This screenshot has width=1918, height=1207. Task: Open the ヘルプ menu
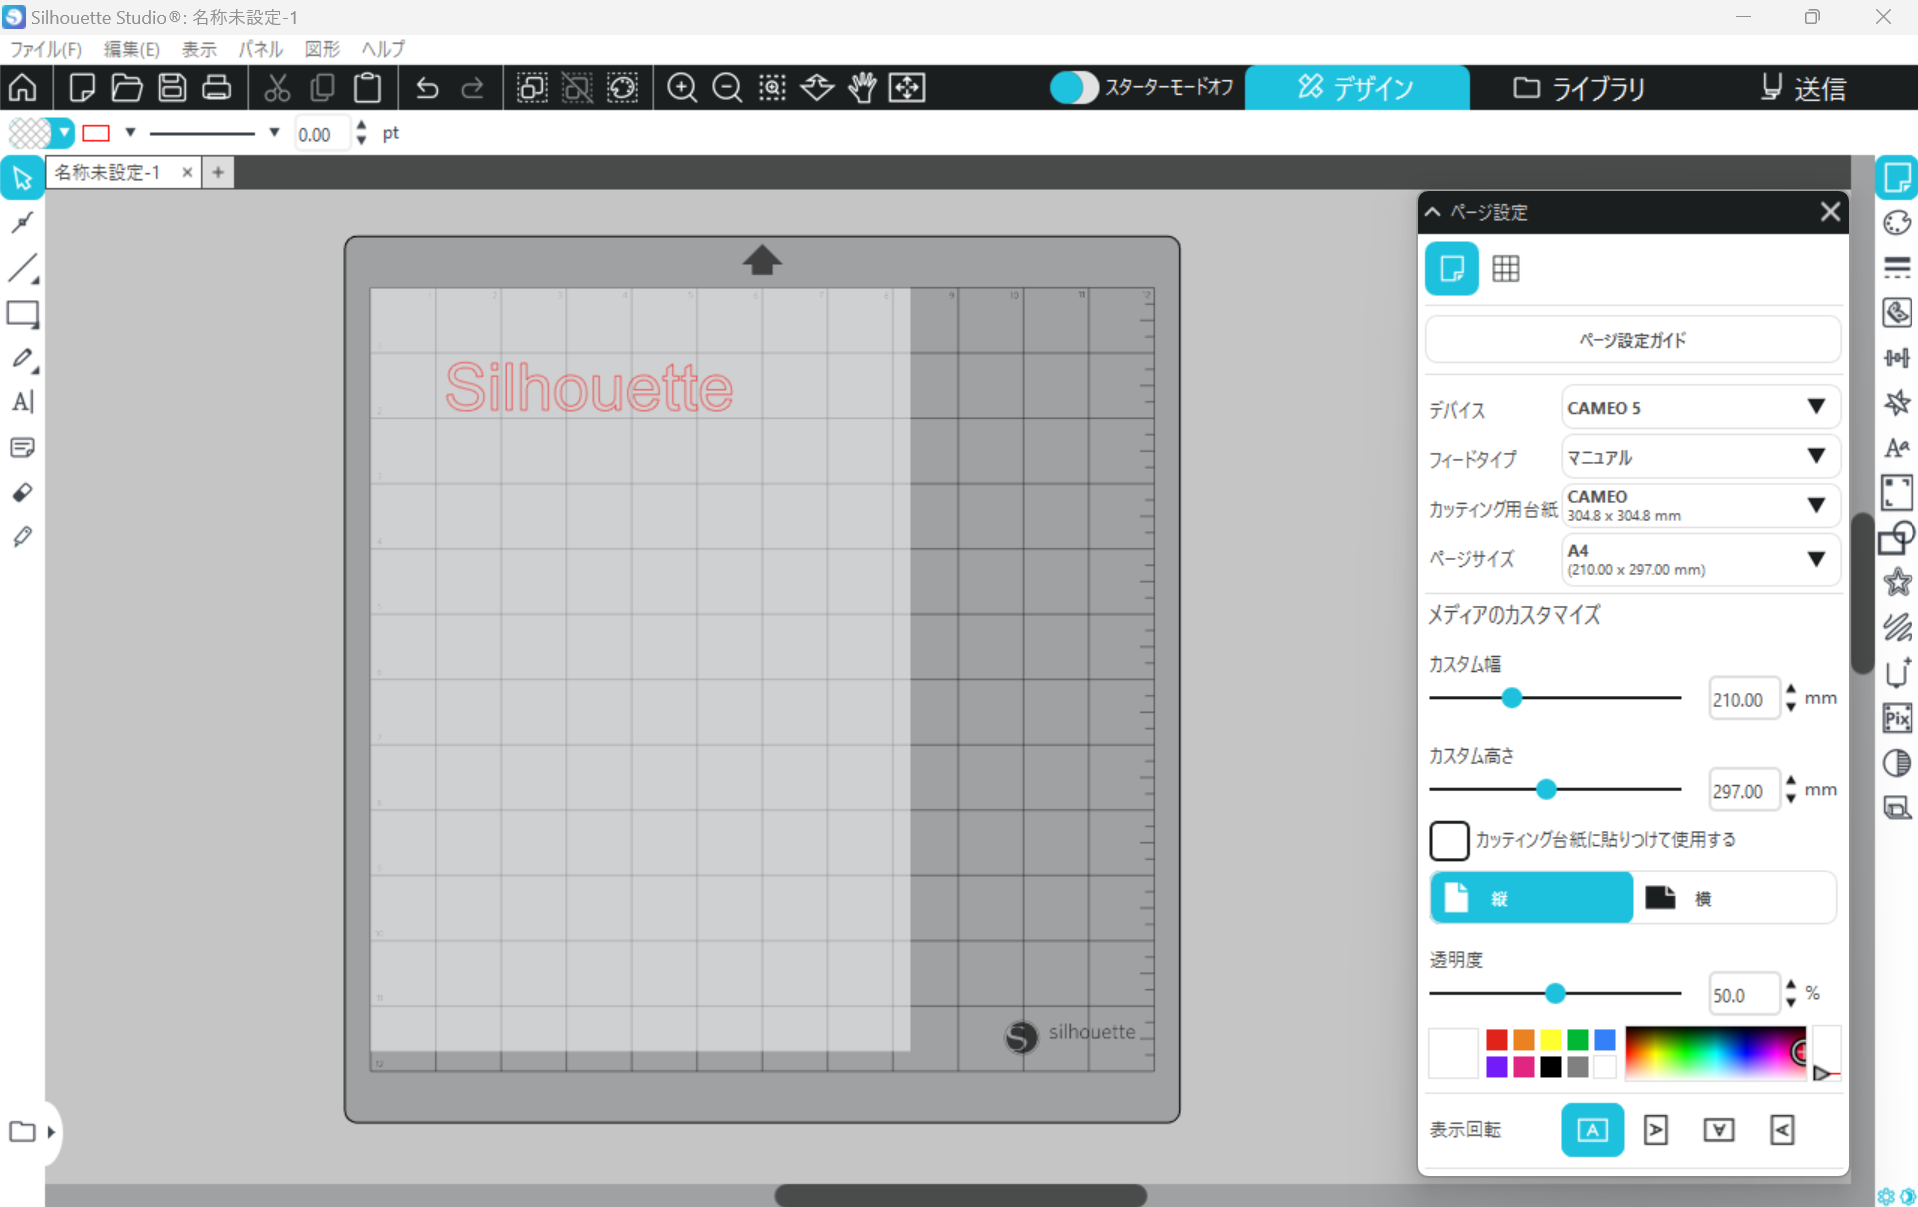coord(383,49)
